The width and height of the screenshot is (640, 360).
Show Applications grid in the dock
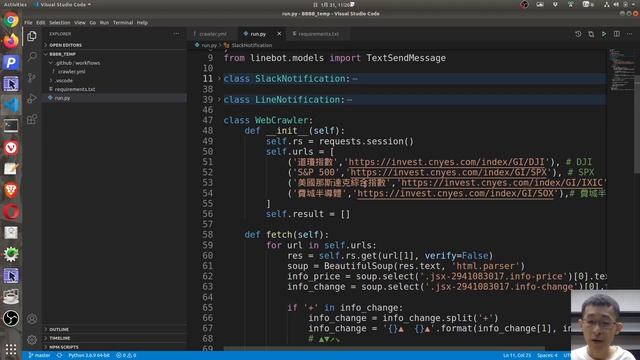click(x=11, y=349)
